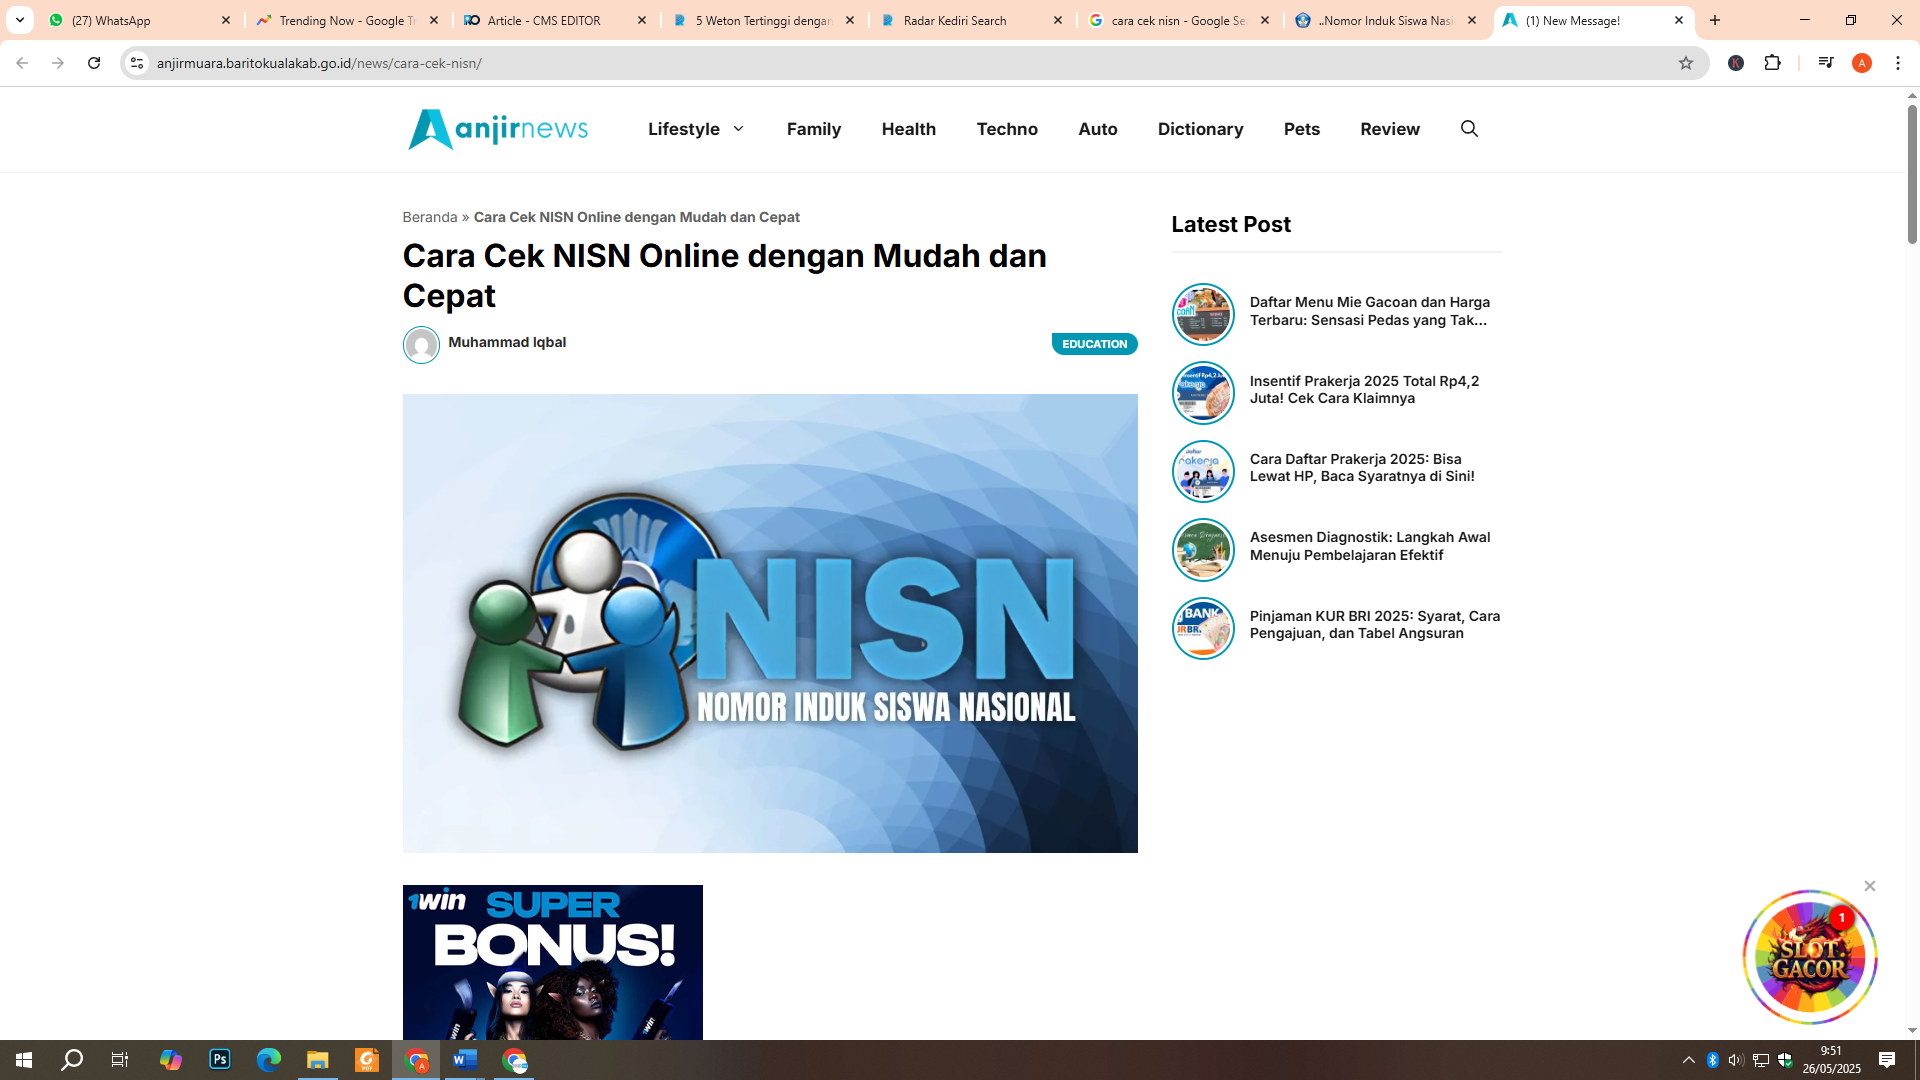Expand the tab search dropdown arrow
This screenshot has width=1920, height=1080.
pos(20,20)
